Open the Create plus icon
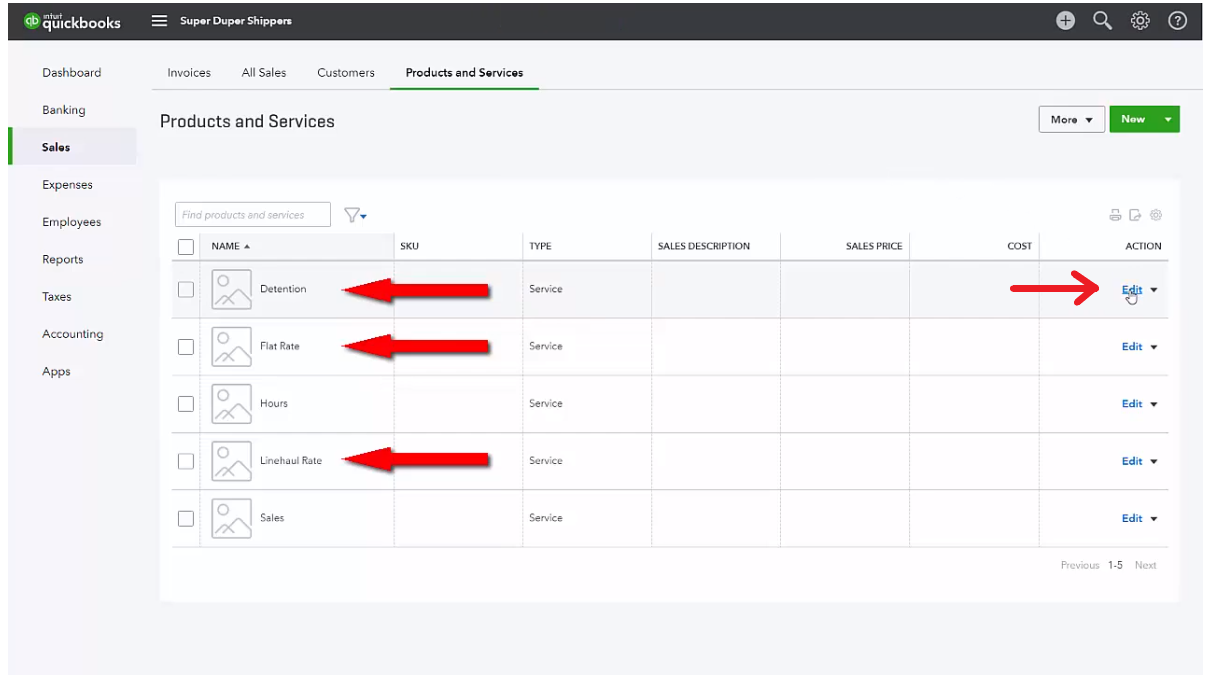This screenshot has width=1208, height=679. coord(1065,21)
